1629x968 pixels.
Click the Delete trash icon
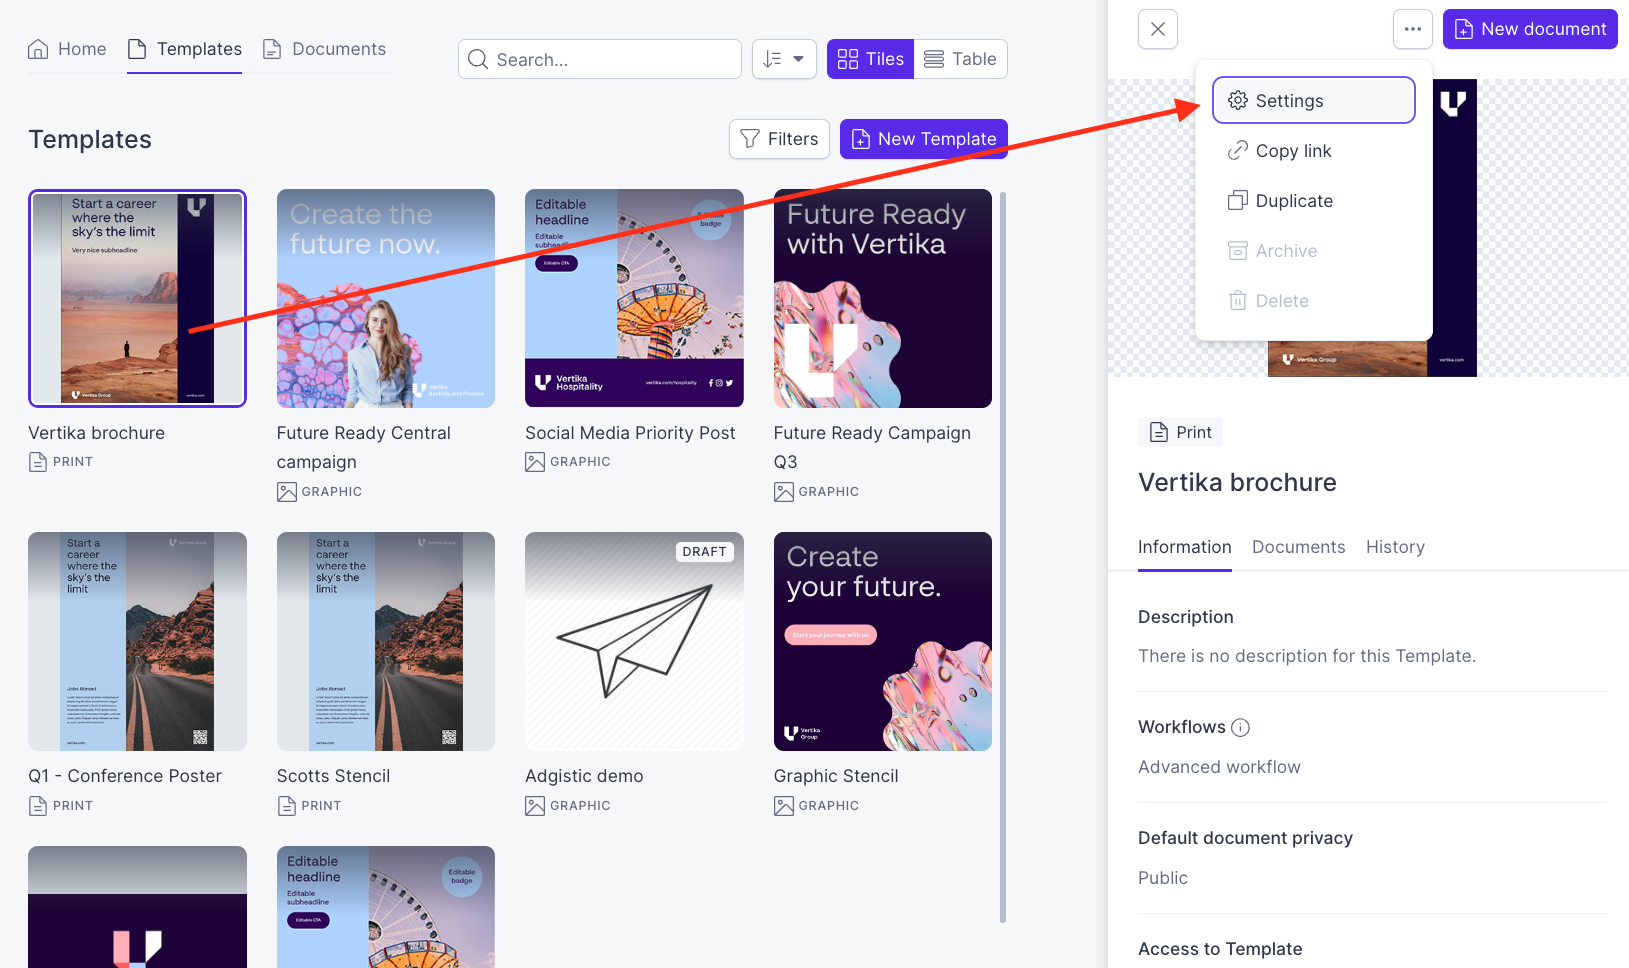click(1237, 300)
